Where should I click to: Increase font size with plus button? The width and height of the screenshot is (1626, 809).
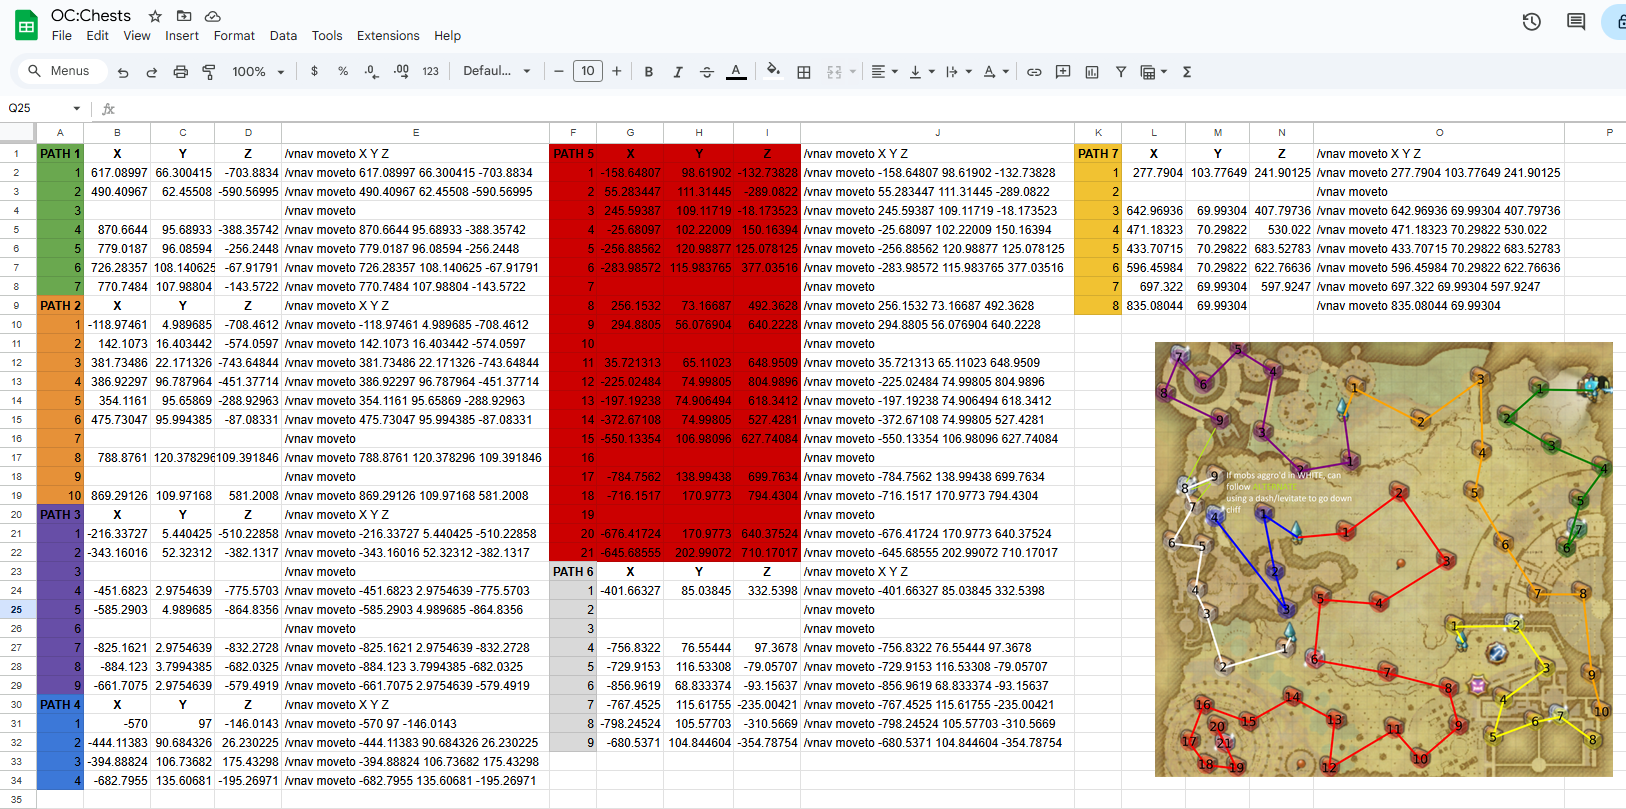click(617, 71)
